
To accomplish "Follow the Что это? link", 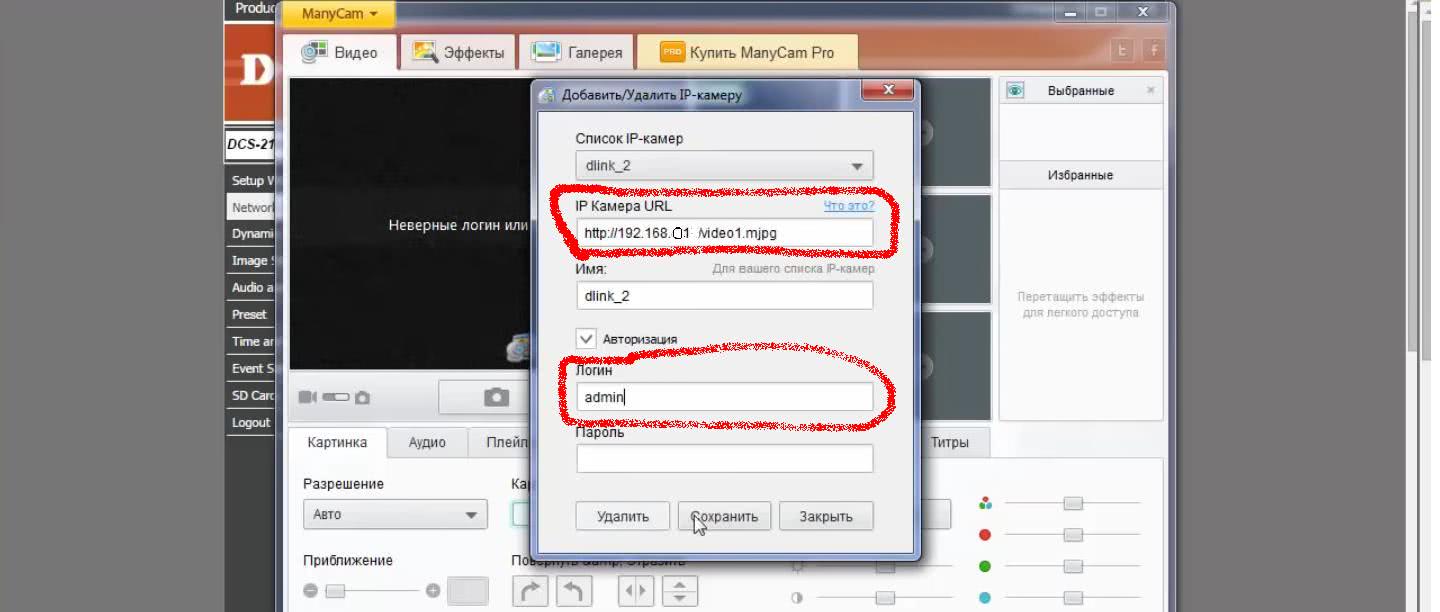I will (x=848, y=206).
